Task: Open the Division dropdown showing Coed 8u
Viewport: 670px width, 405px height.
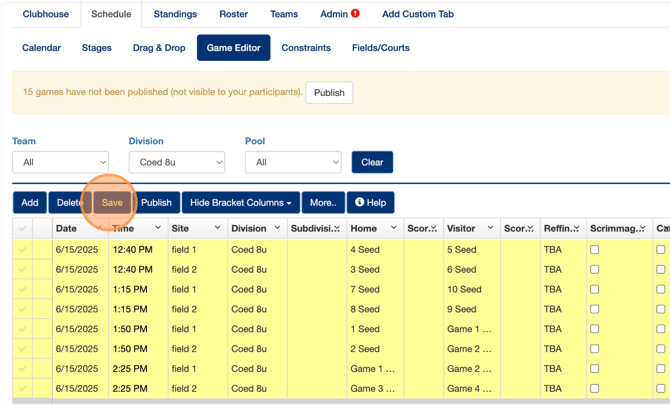Action: pos(176,162)
